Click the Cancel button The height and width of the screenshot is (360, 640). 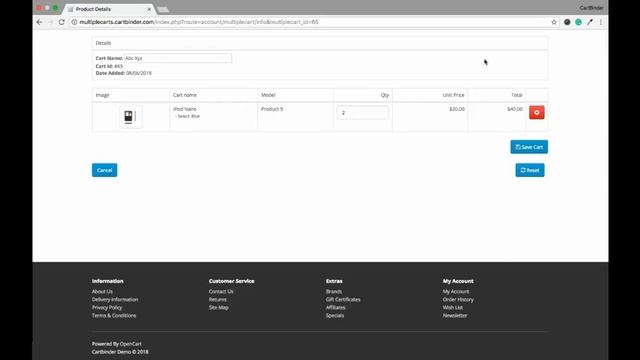[x=104, y=170]
